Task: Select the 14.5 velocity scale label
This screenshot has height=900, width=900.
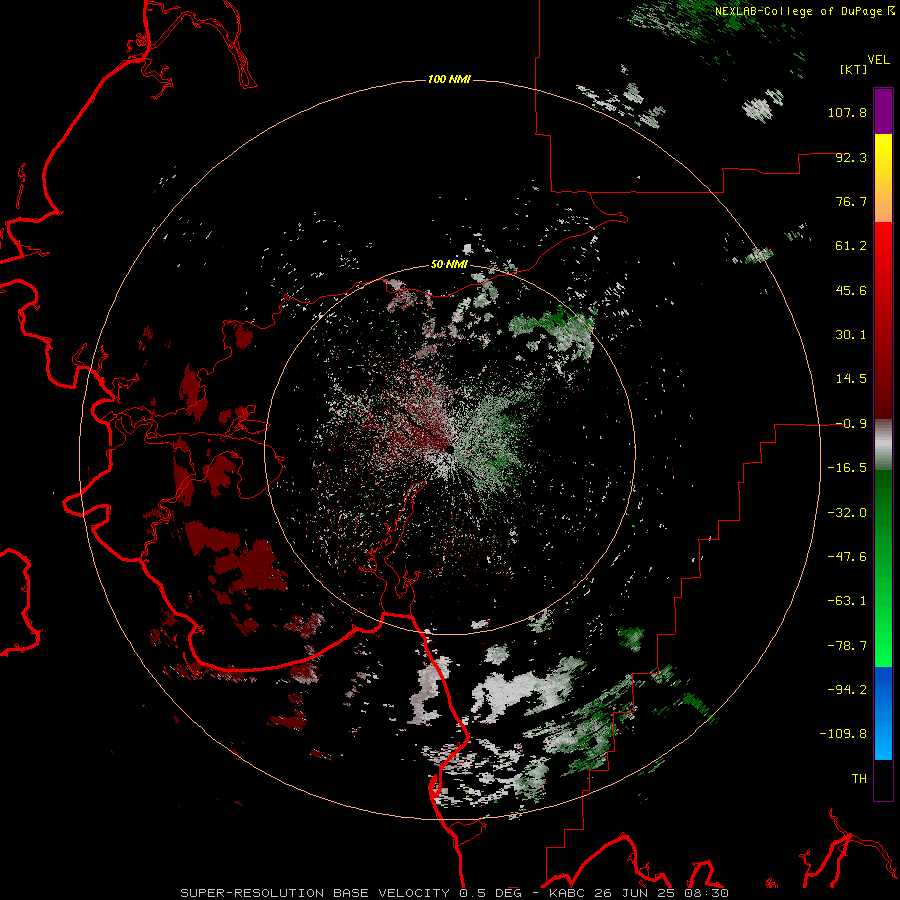Action: (x=851, y=379)
